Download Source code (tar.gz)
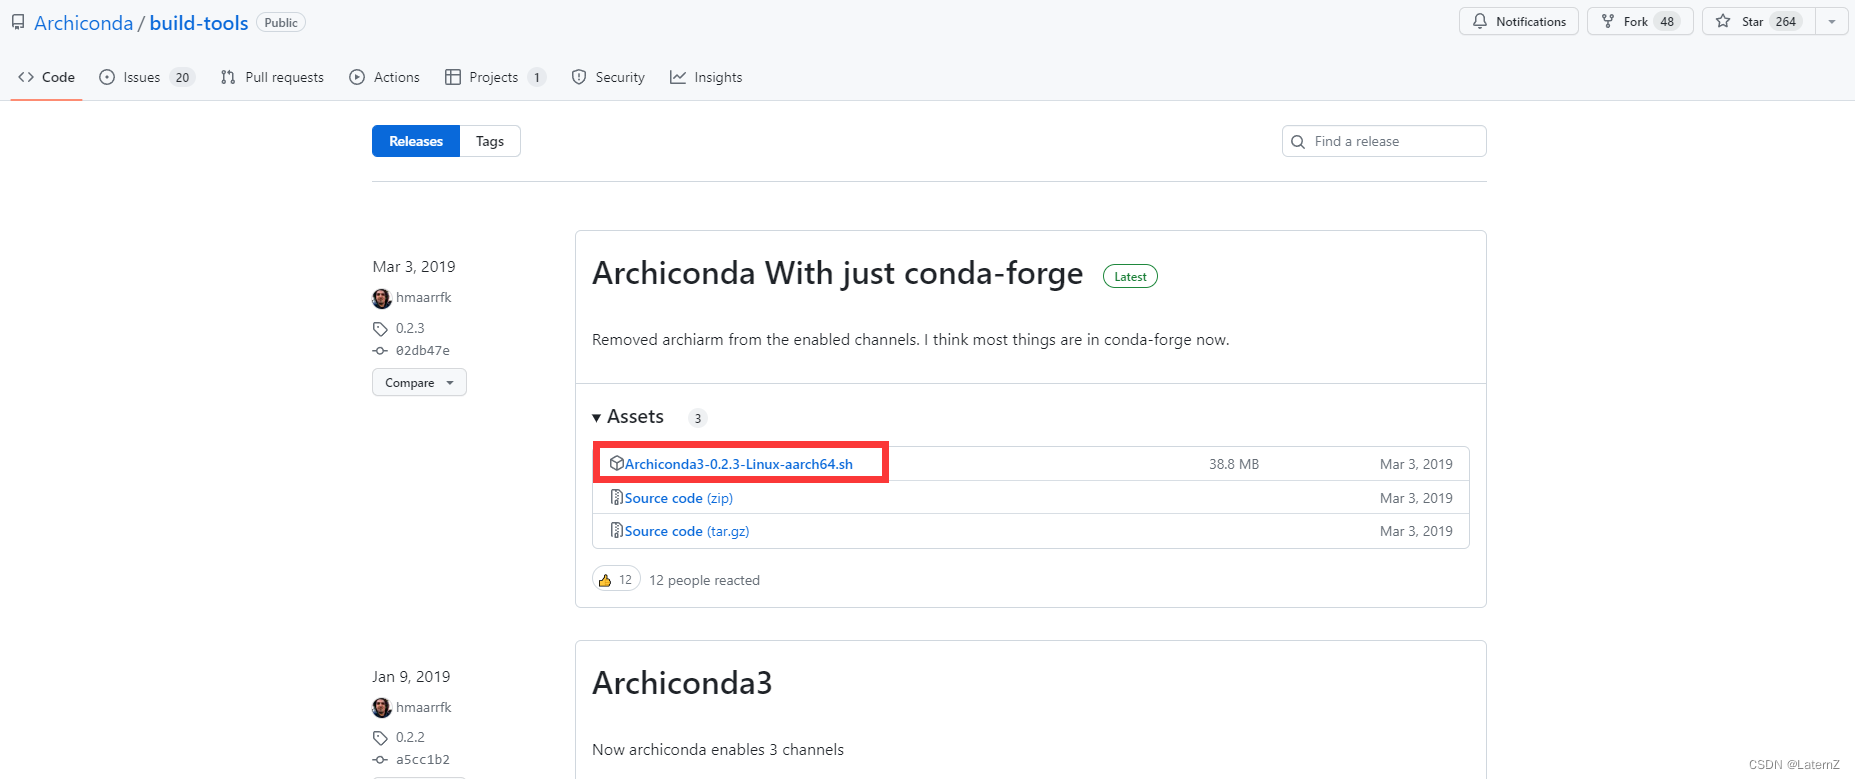 (687, 531)
